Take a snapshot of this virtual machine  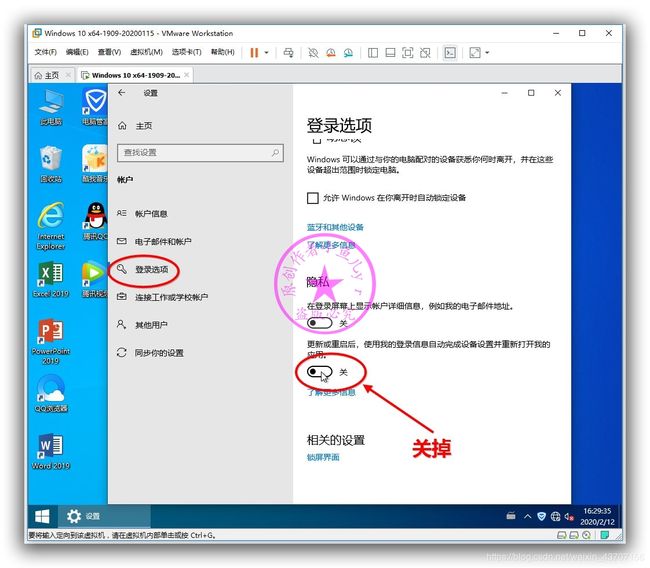point(313,53)
